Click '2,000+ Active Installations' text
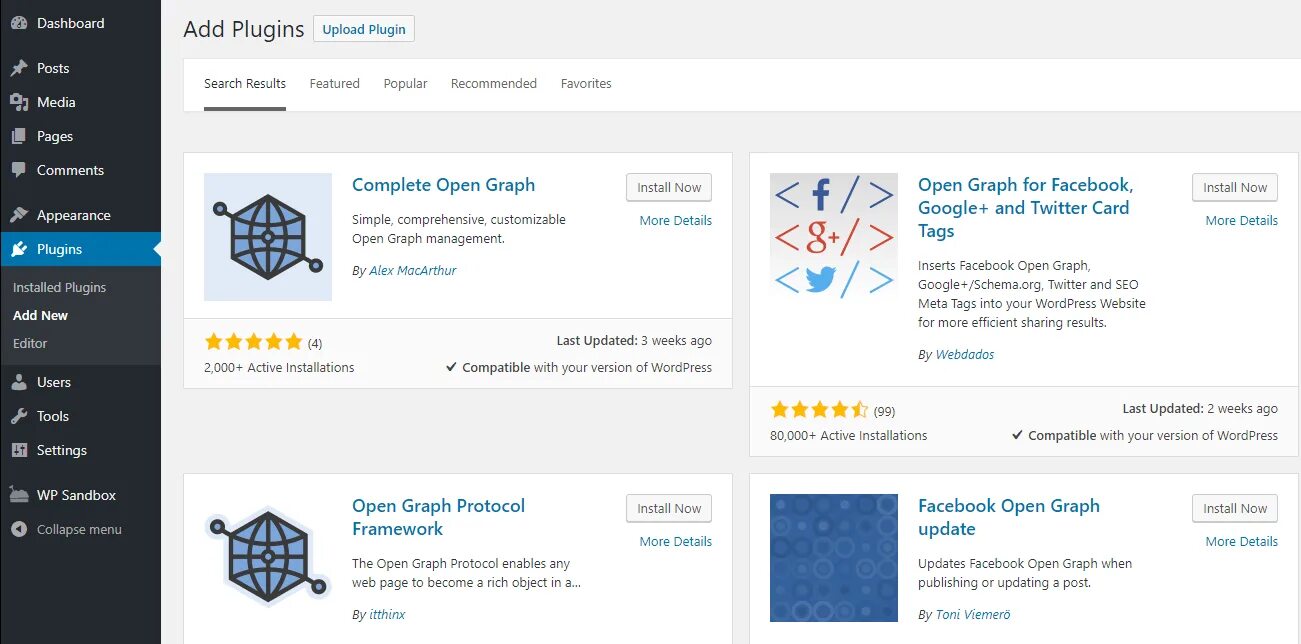The width and height of the screenshot is (1301, 644). (x=279, y=367)
